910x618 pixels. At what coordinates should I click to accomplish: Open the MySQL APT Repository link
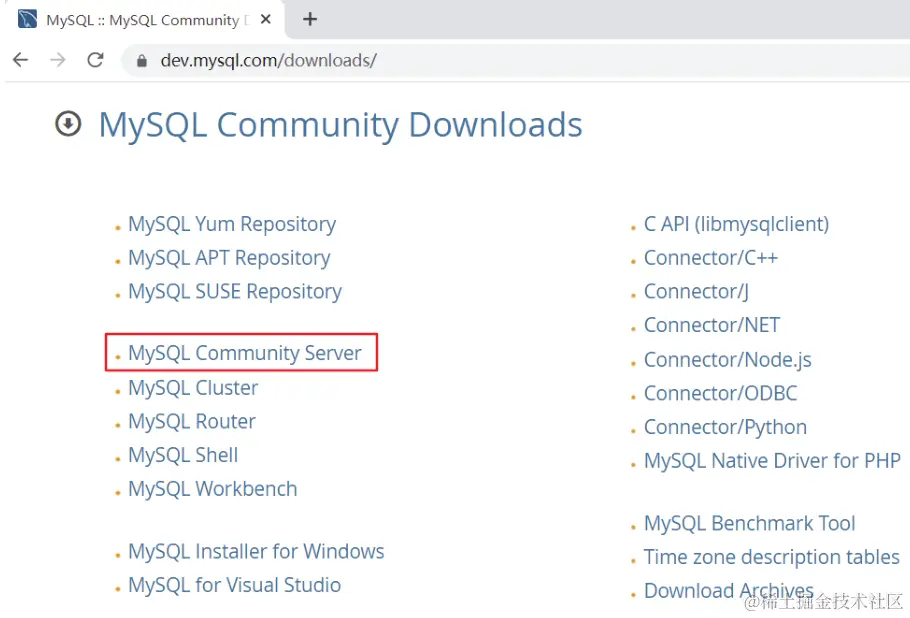pyautogui.click(x=229, y=258)
